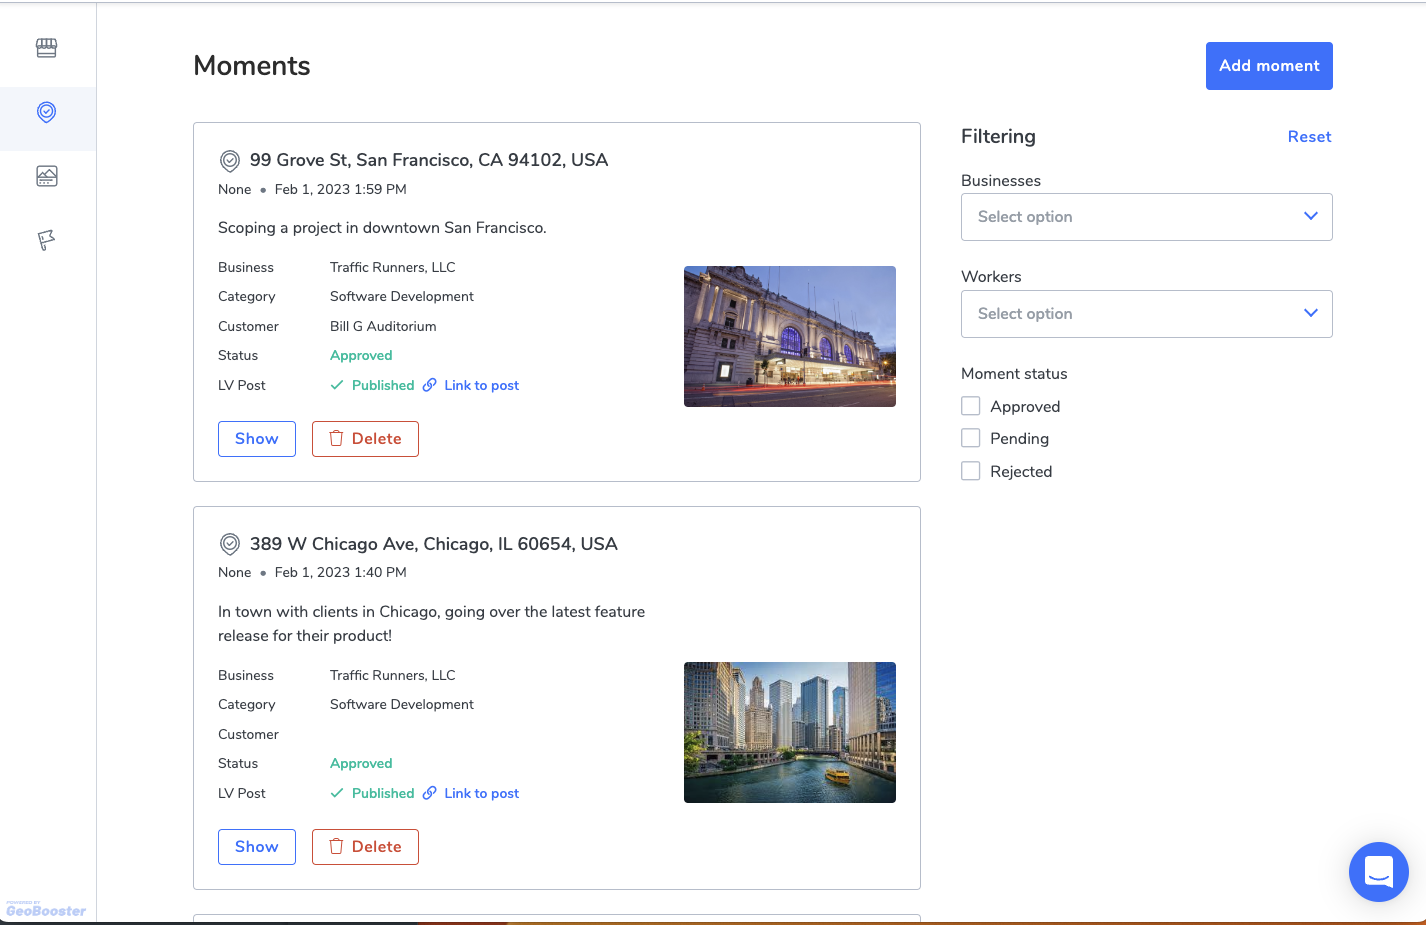The image size is (1426, 925).
Task: Open the image gallery sidebar icon
Action: pos(46,176)
